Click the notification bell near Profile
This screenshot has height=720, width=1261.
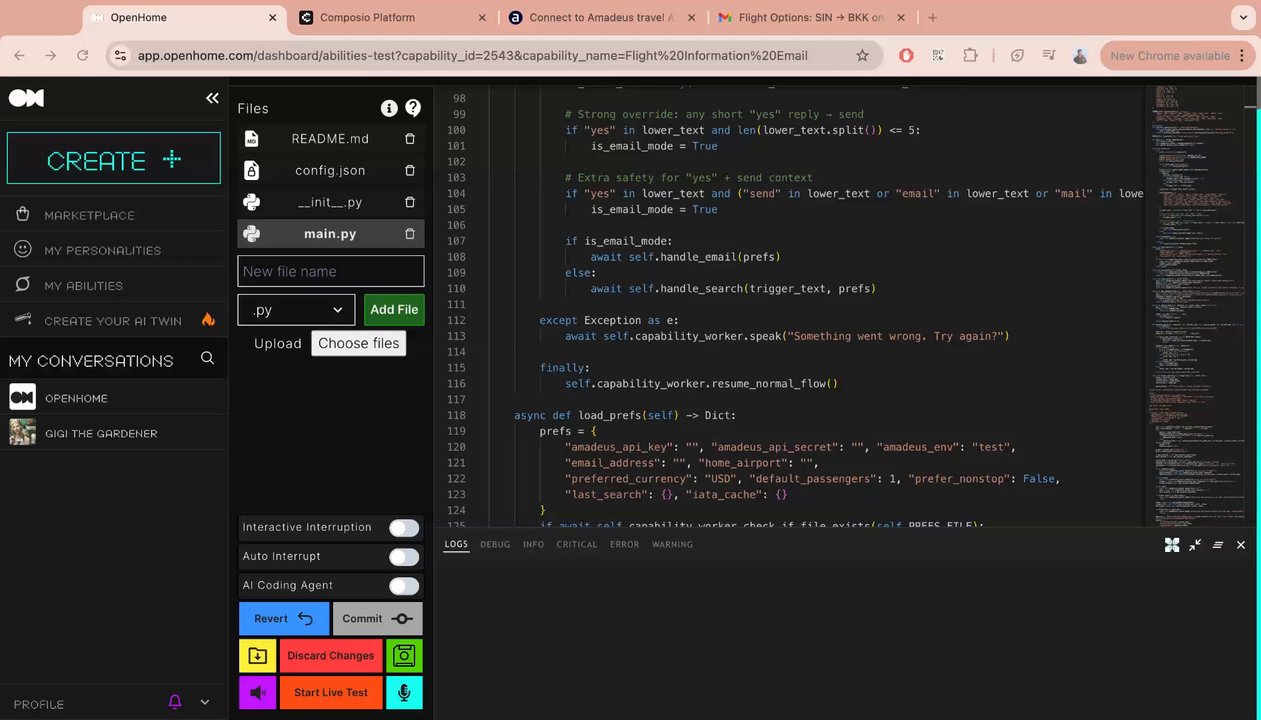click(175, 703)
